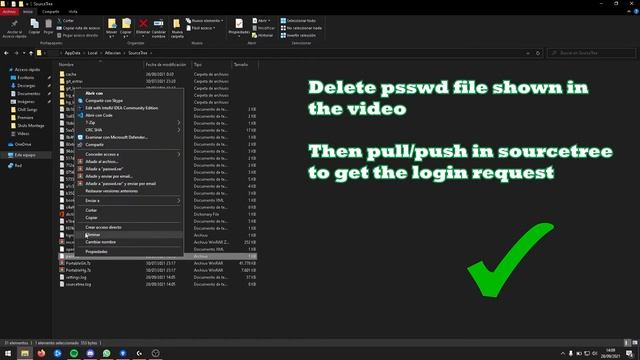Choose Cambiar nombre in the context menu
The height and width of the screenshot is (360, 640).
tap(100, 242)
